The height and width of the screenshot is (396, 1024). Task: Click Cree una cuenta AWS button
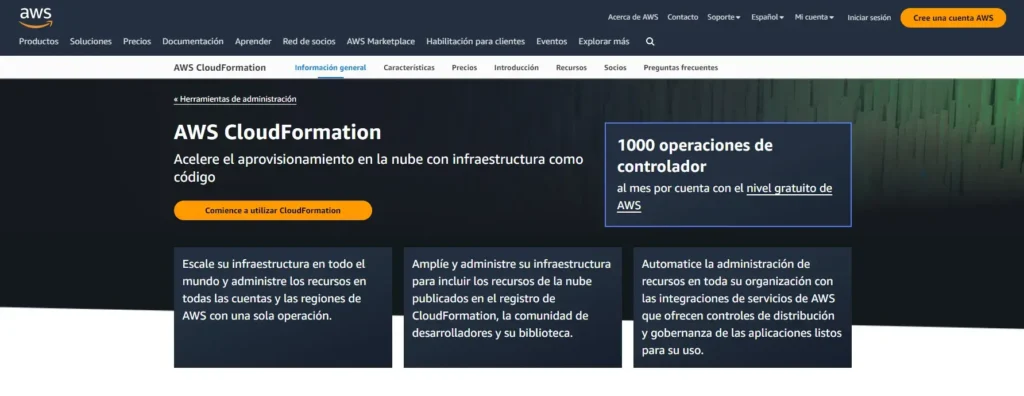(953, 18)
